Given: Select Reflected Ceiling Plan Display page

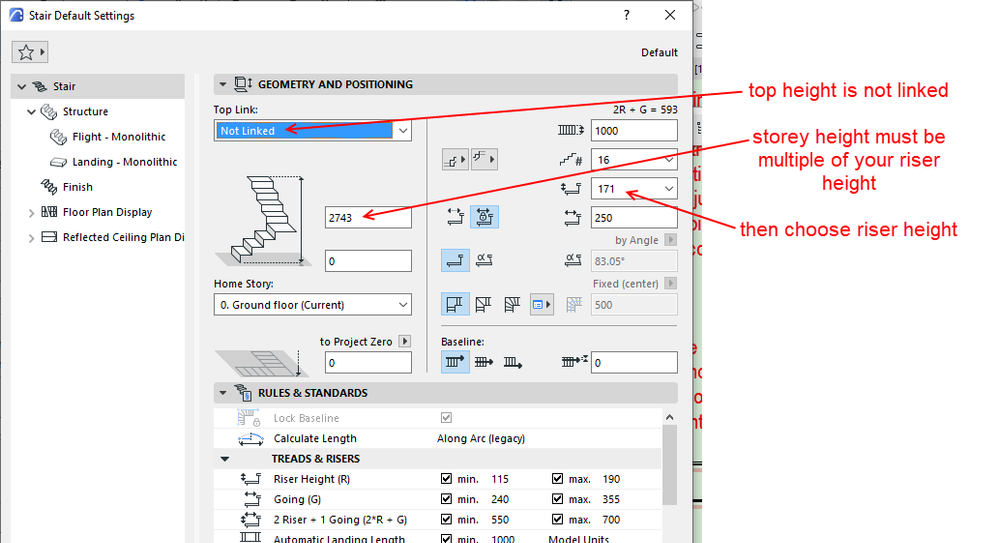Looking at the screenshot, I should (123, 237).
